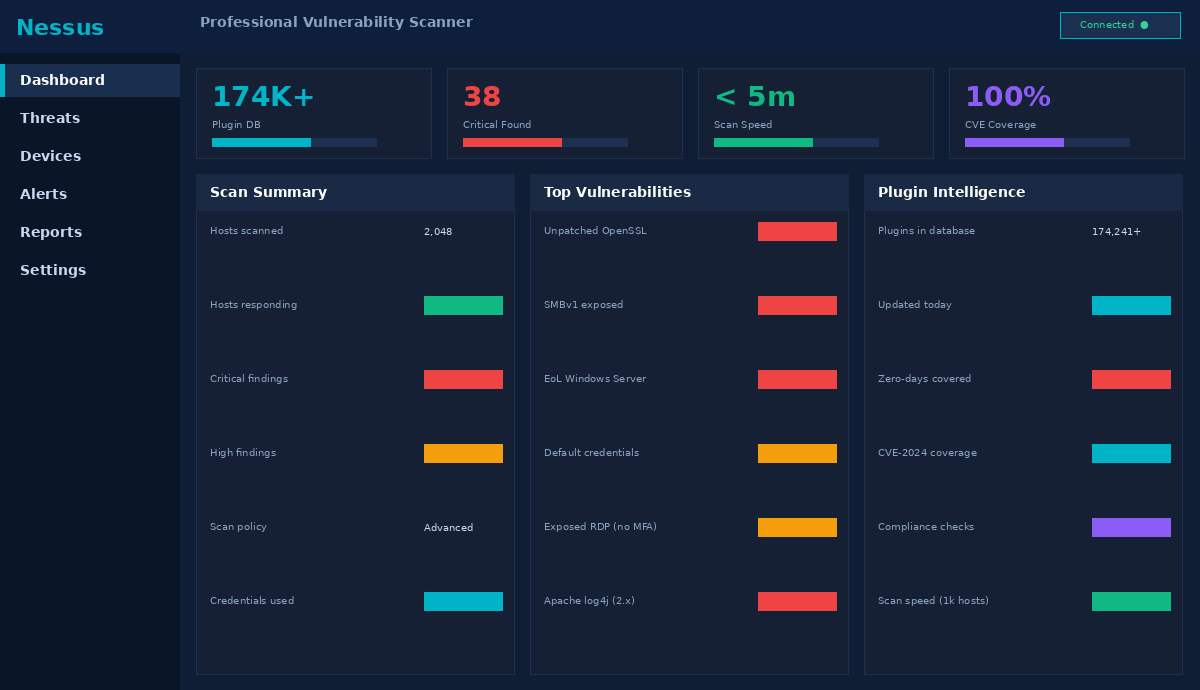Click the CVE Coverage purple progress bar
Screen dimensions: 1200x690
1047,143
